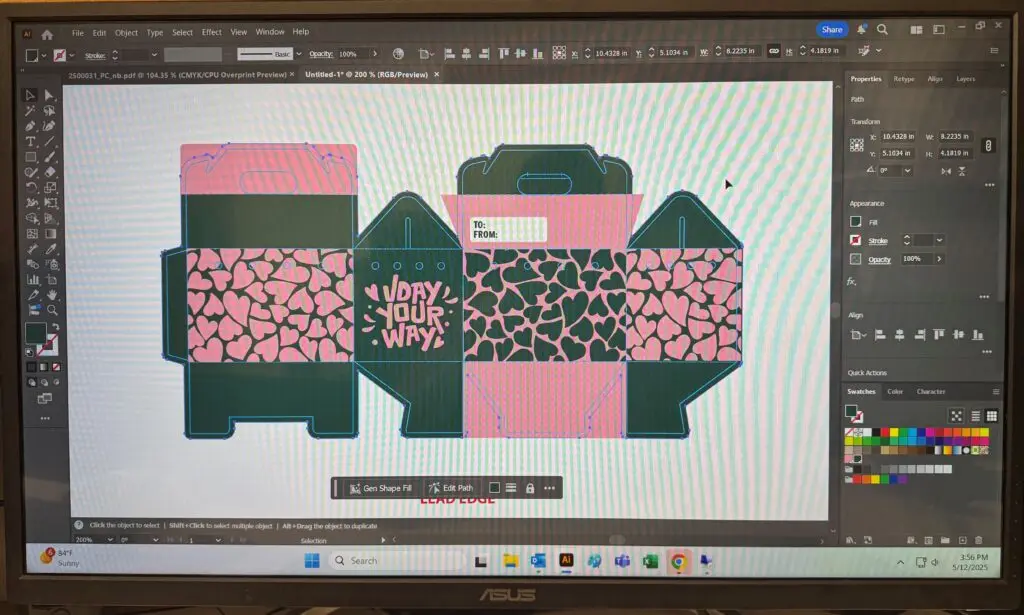Click the Recolor Artwork wheel icon

pos(398,54)
